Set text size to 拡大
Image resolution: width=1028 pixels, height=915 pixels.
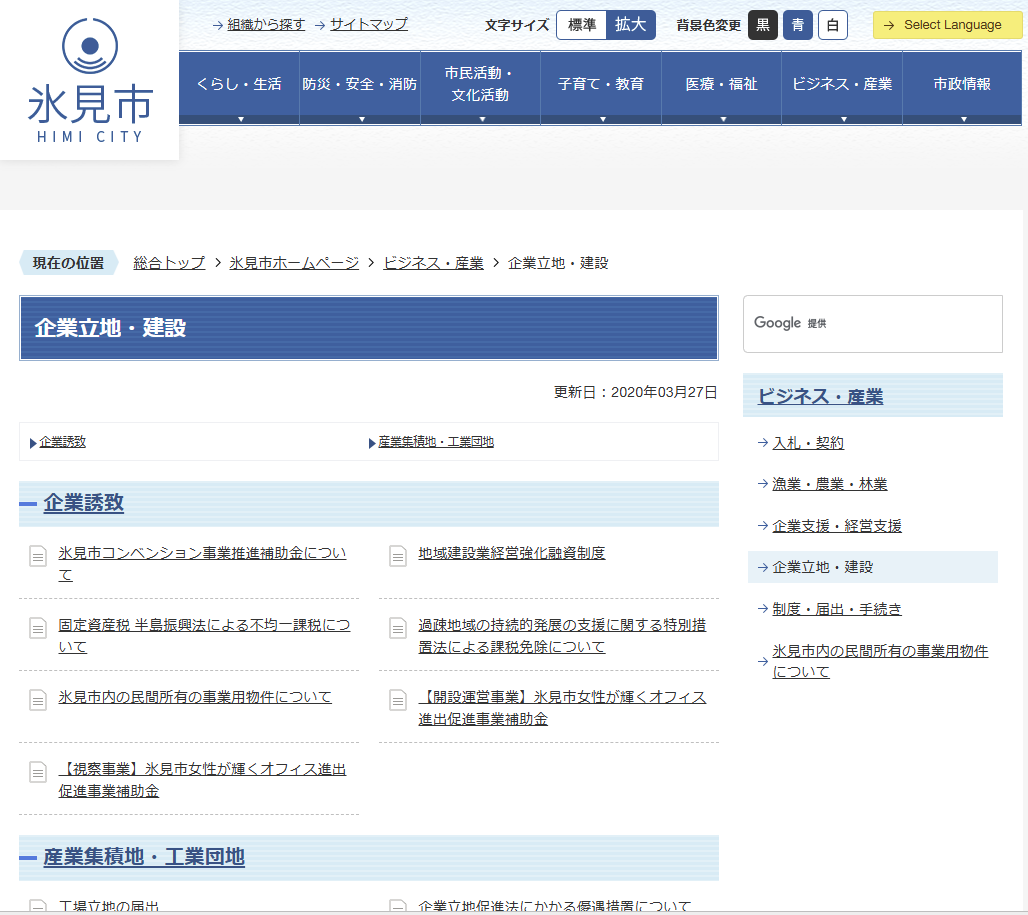pyautogui.click(x=631, y=26)
